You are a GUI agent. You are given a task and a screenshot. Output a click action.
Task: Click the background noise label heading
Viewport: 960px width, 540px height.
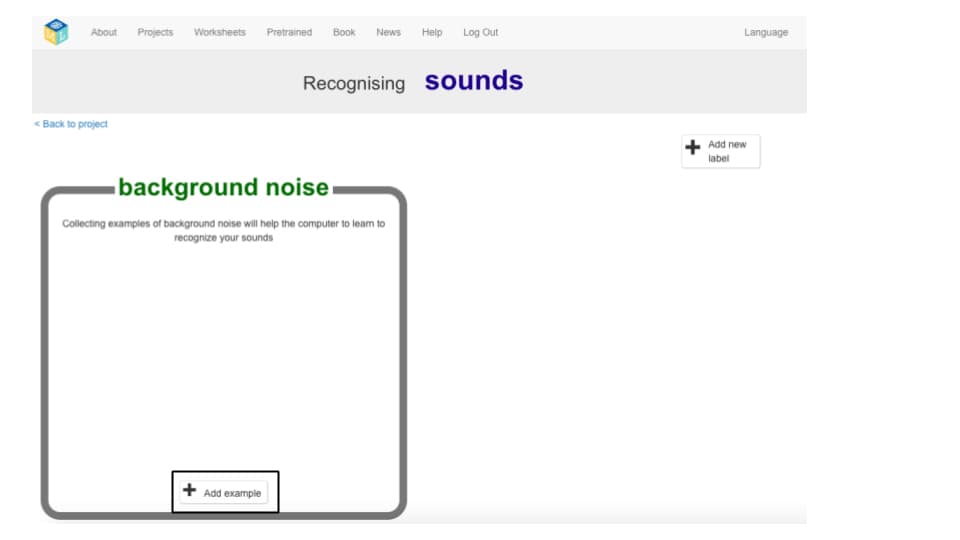coord(223,187)
